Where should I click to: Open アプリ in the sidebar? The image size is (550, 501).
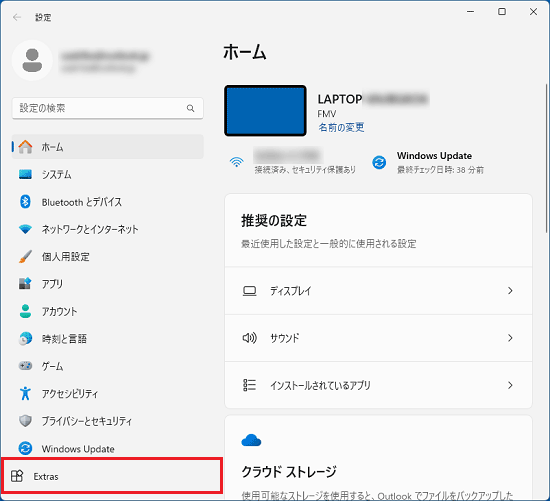(108, 283)
